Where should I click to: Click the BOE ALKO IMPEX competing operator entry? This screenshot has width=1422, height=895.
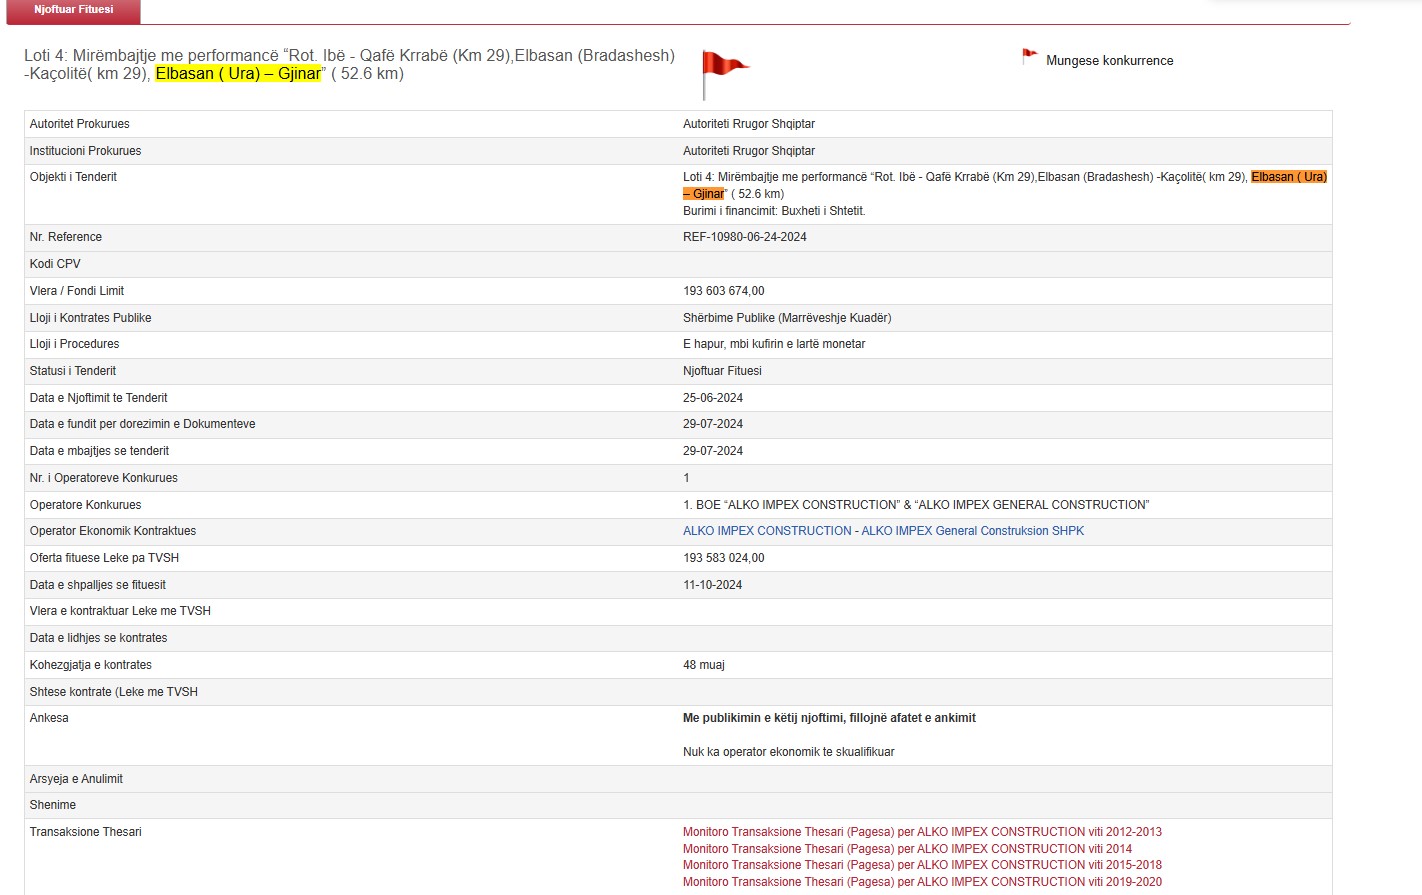click(x=916, y=505)
